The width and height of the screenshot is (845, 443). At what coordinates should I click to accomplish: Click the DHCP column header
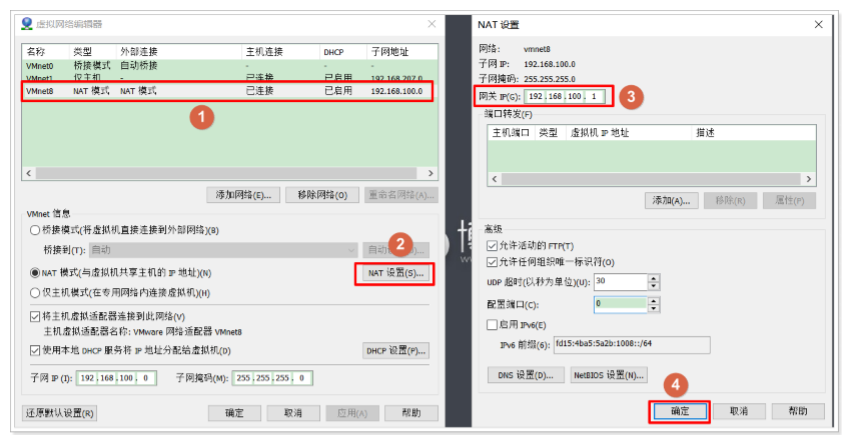click(x=342, y=52)
